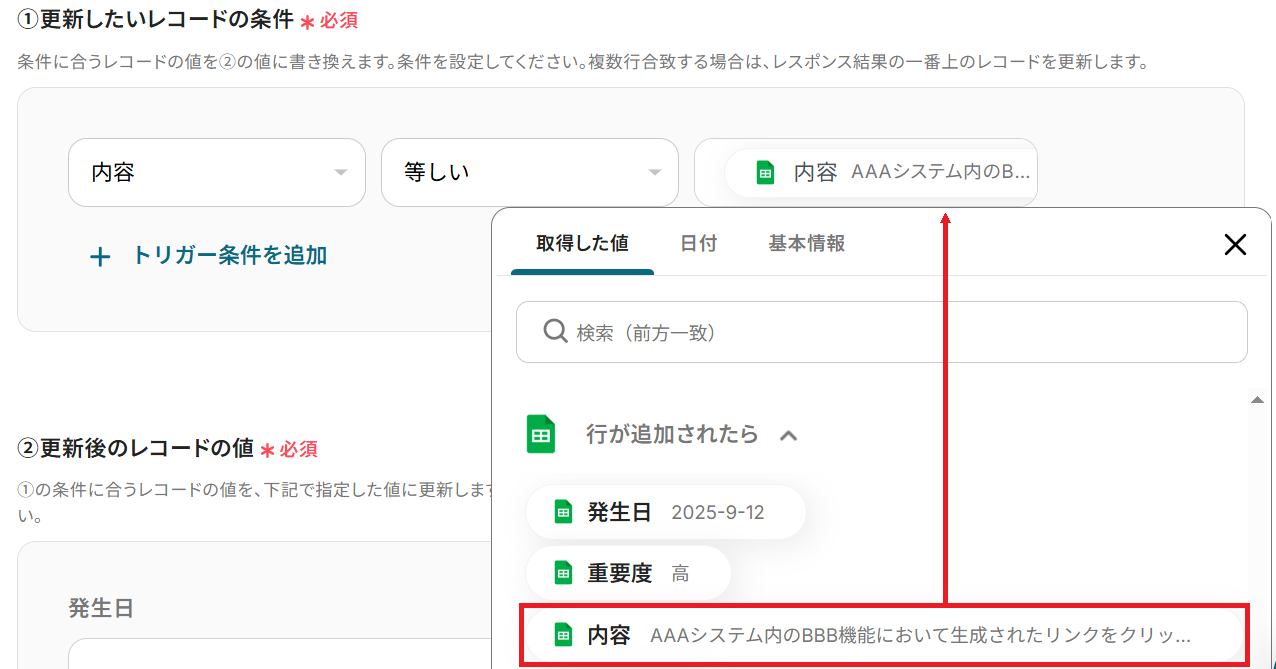Click the Google Sheets icon beside 行が追加されたら
The image size is (1276, 669).
coord(541,435)
